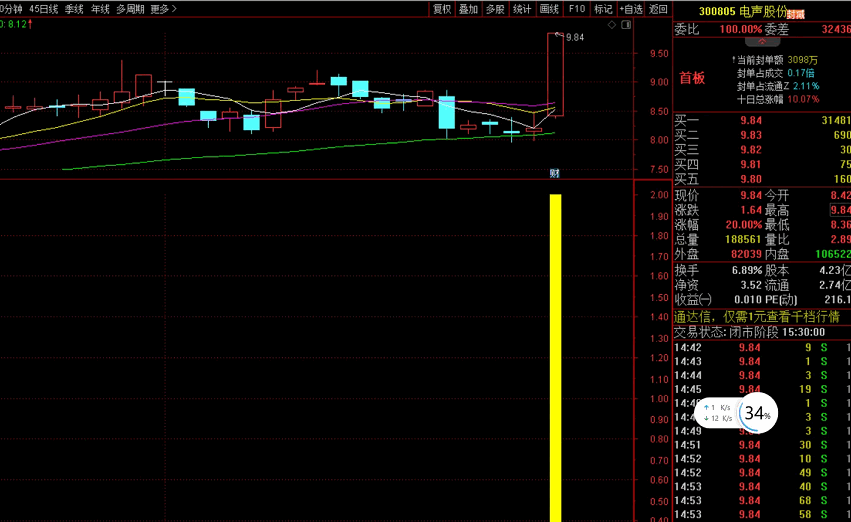This screenshot has width=851, height=522.
Task: Select the 买四 bid row at 9.81
Action: (762, 164)
